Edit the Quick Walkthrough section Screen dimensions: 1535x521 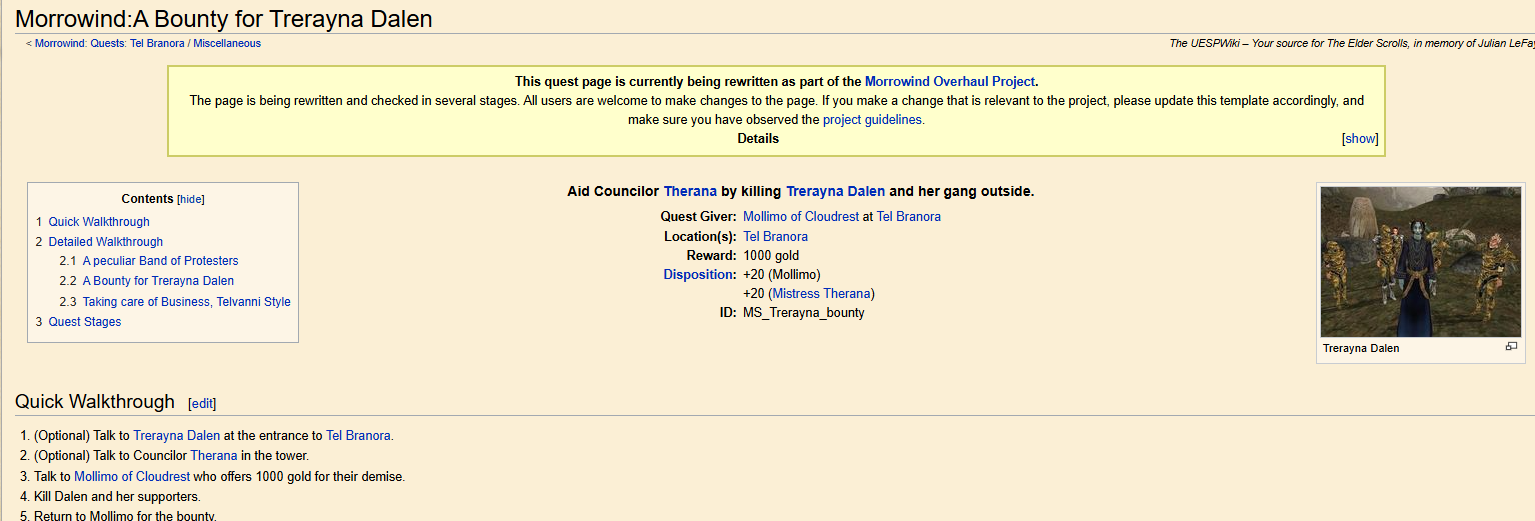pyautogui.click(x=202, y=404)
